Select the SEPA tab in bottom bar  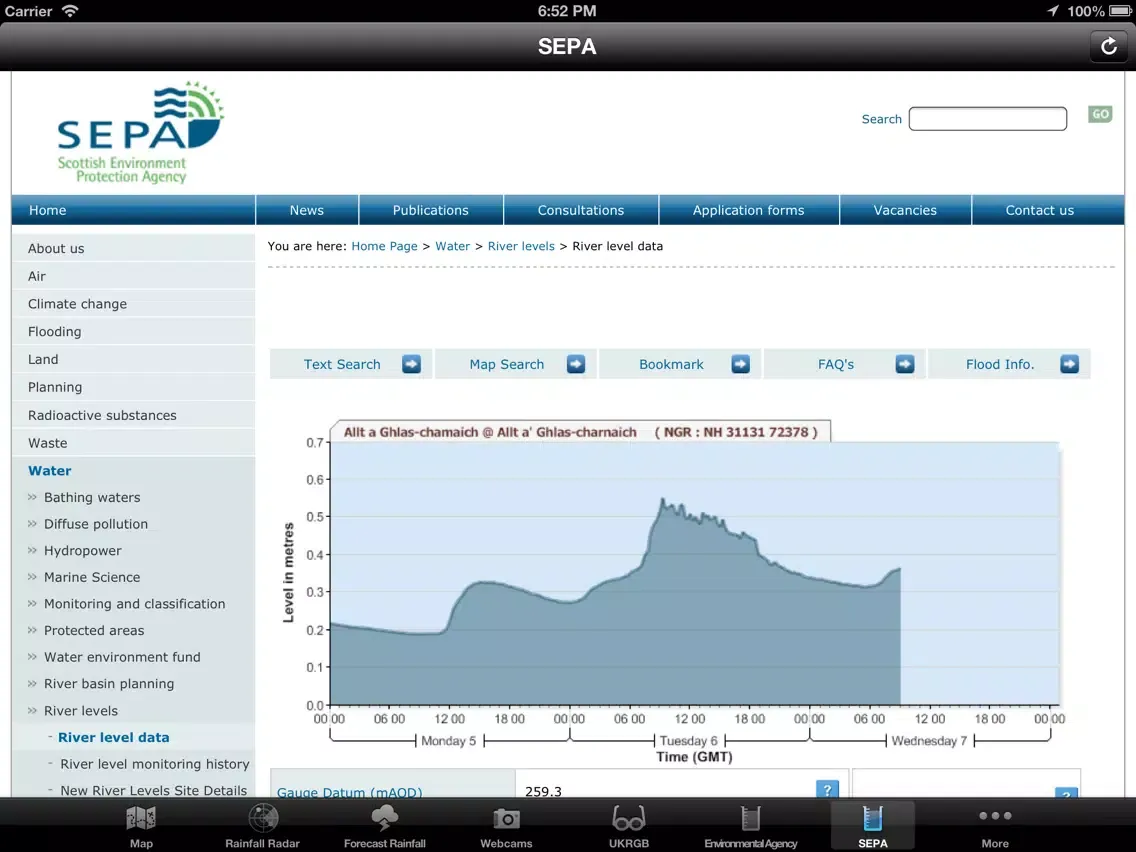[872, 826]
